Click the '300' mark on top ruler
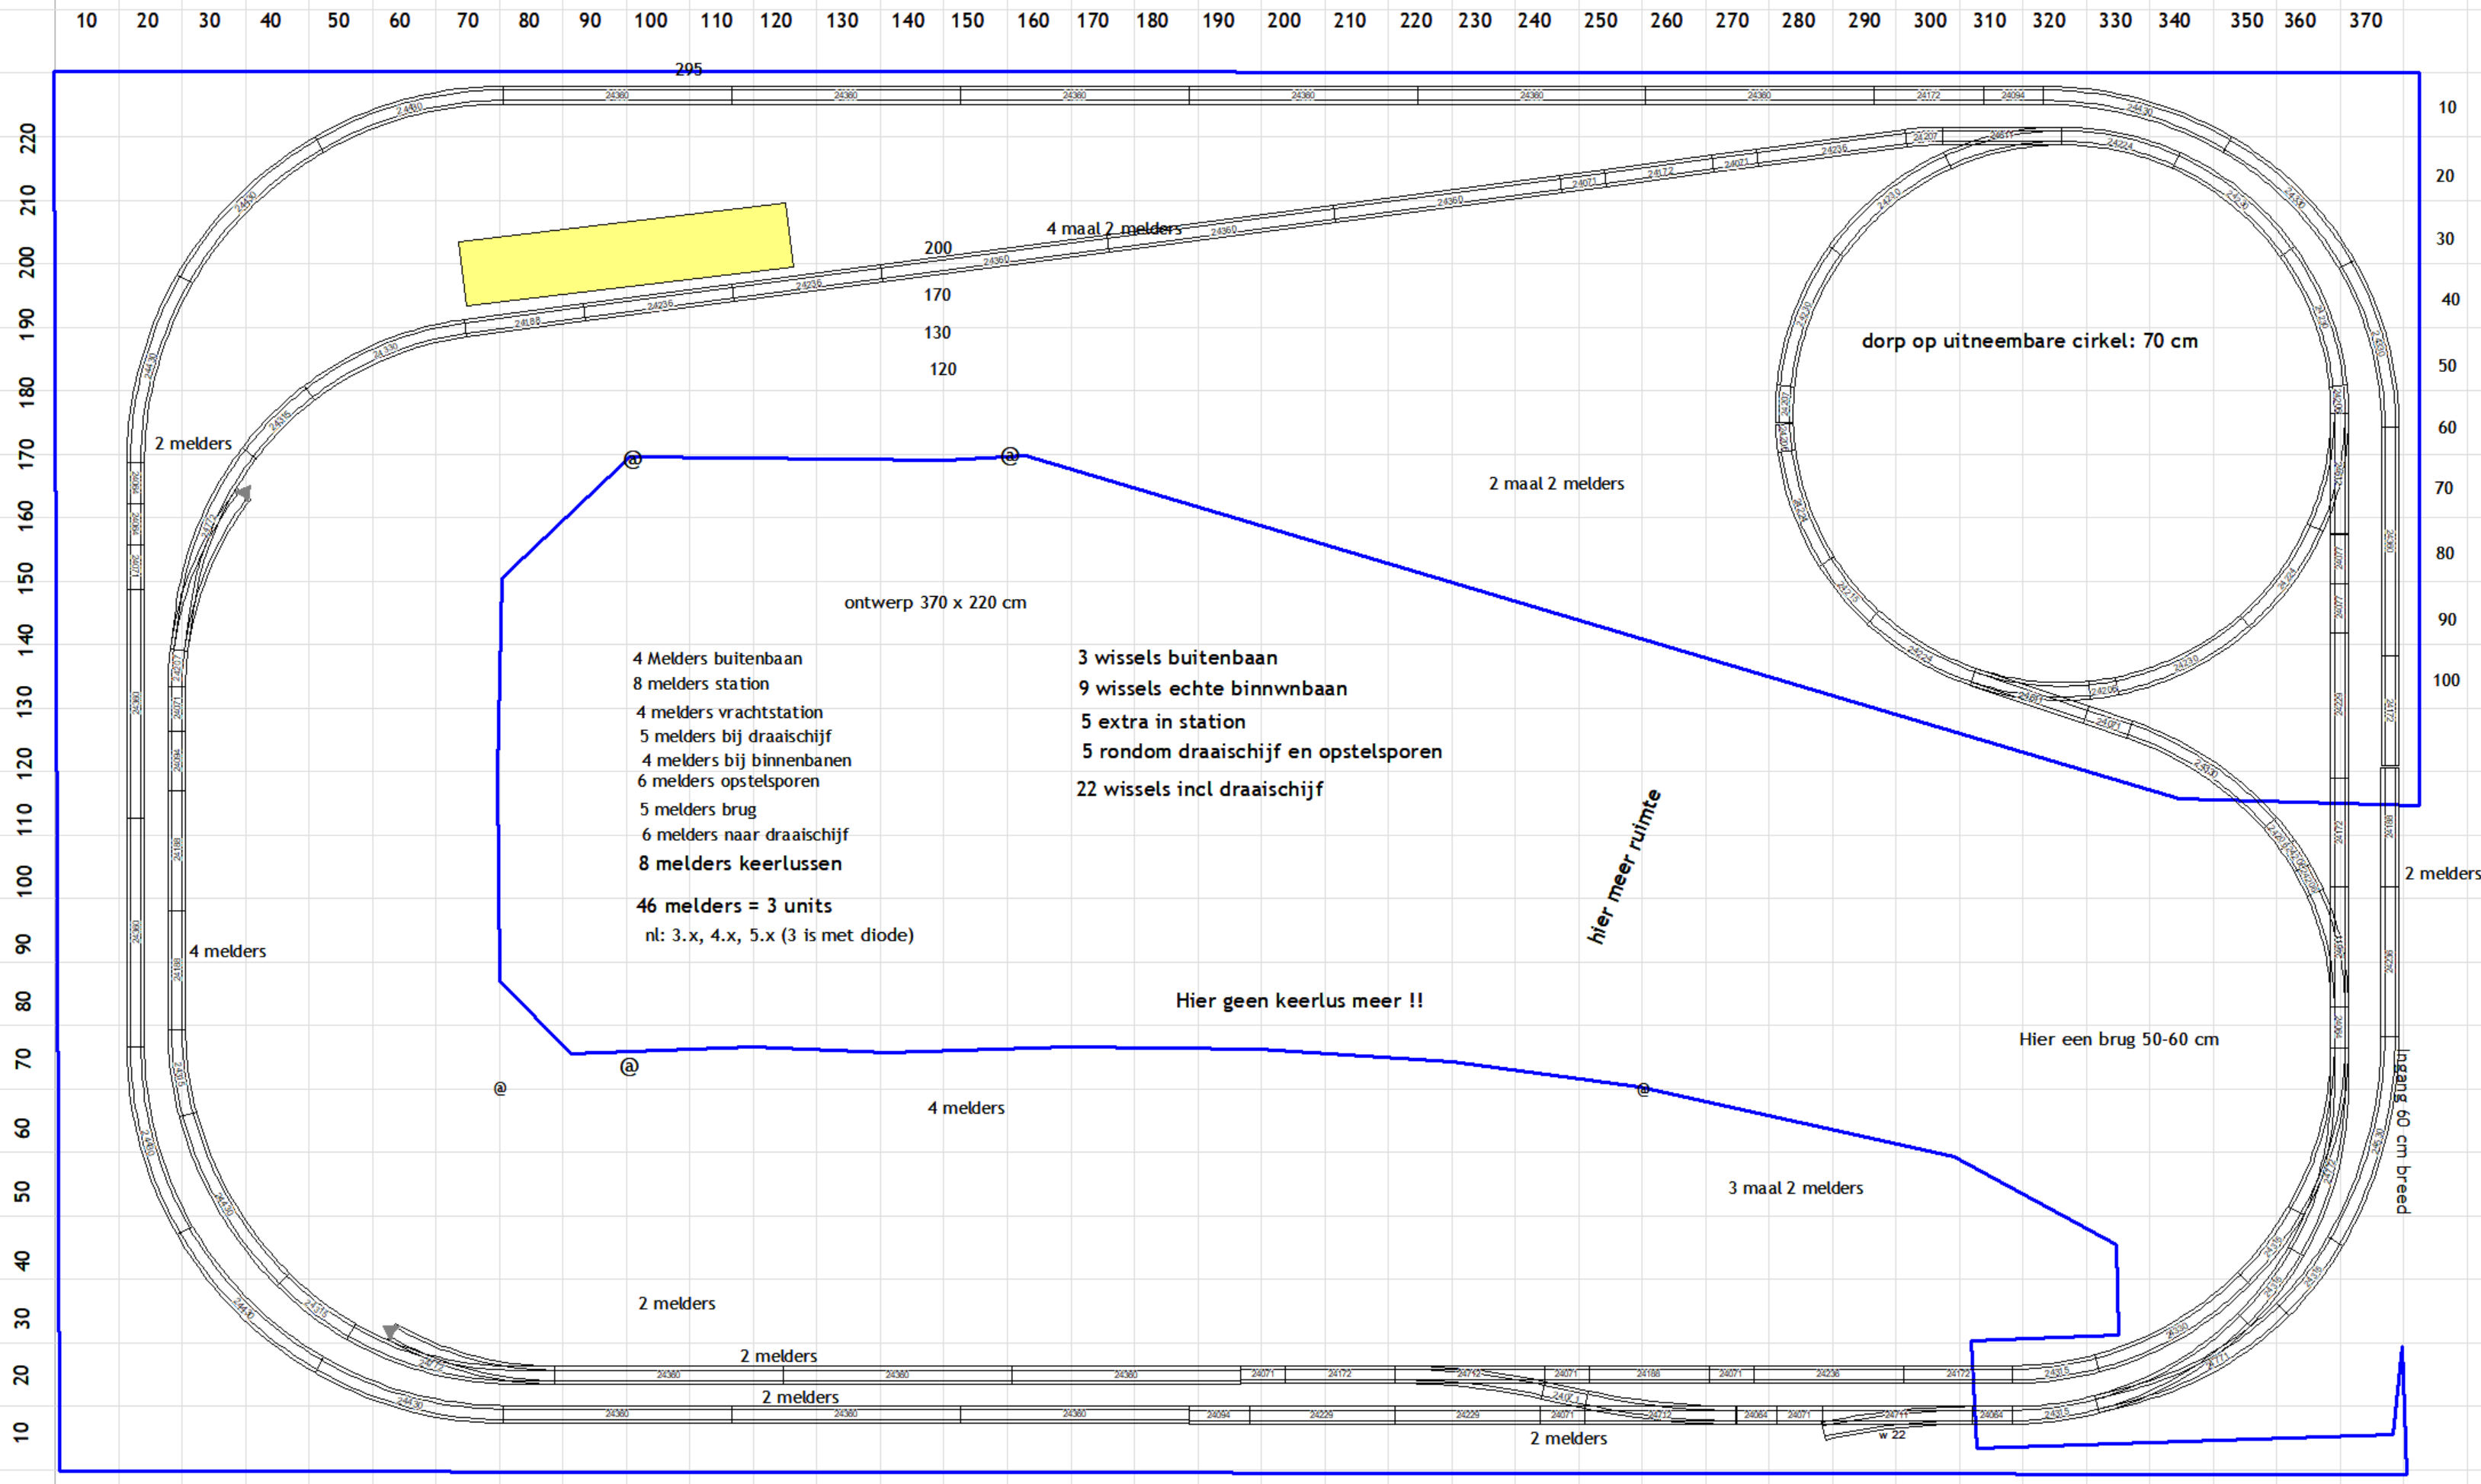This screenshot has height=1484, width=2481. [1929, 20]
